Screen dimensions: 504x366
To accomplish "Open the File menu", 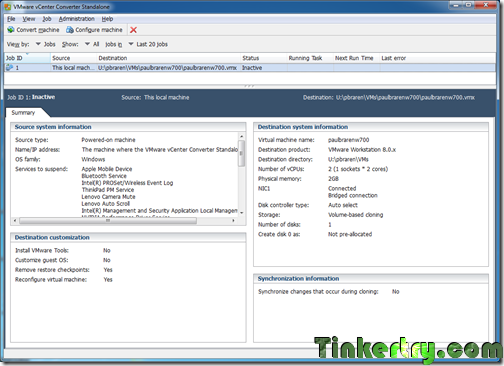I will [x=11, y=19].
